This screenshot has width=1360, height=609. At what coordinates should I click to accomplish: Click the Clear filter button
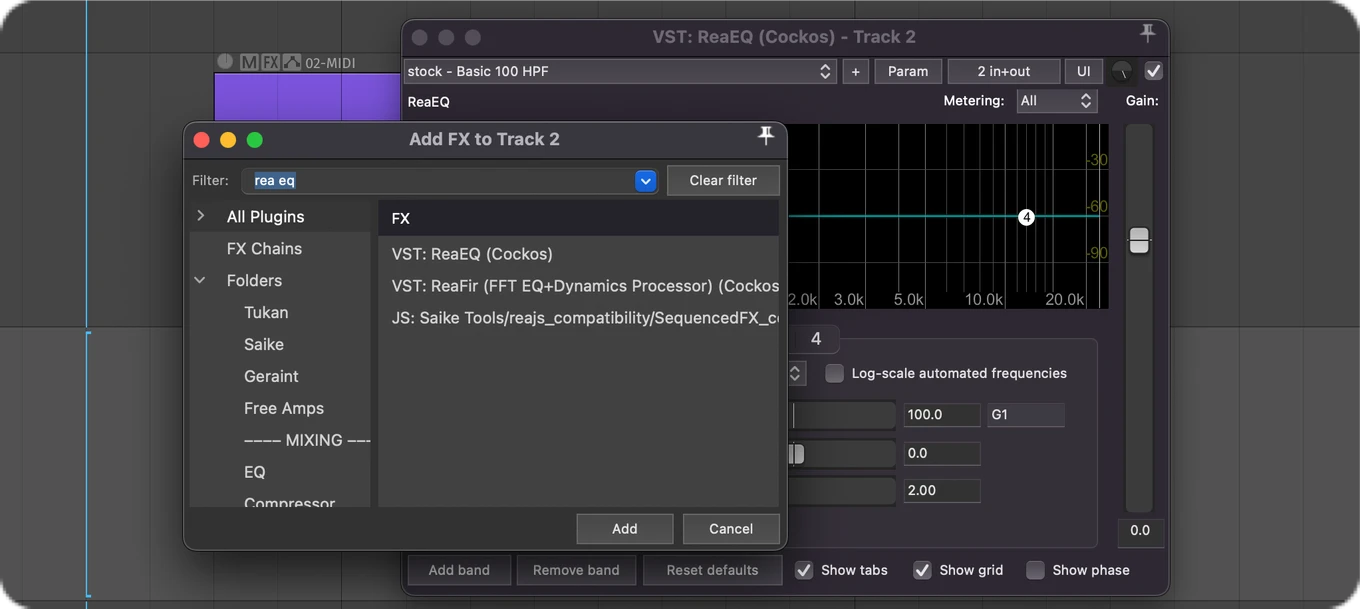(723, 181)
